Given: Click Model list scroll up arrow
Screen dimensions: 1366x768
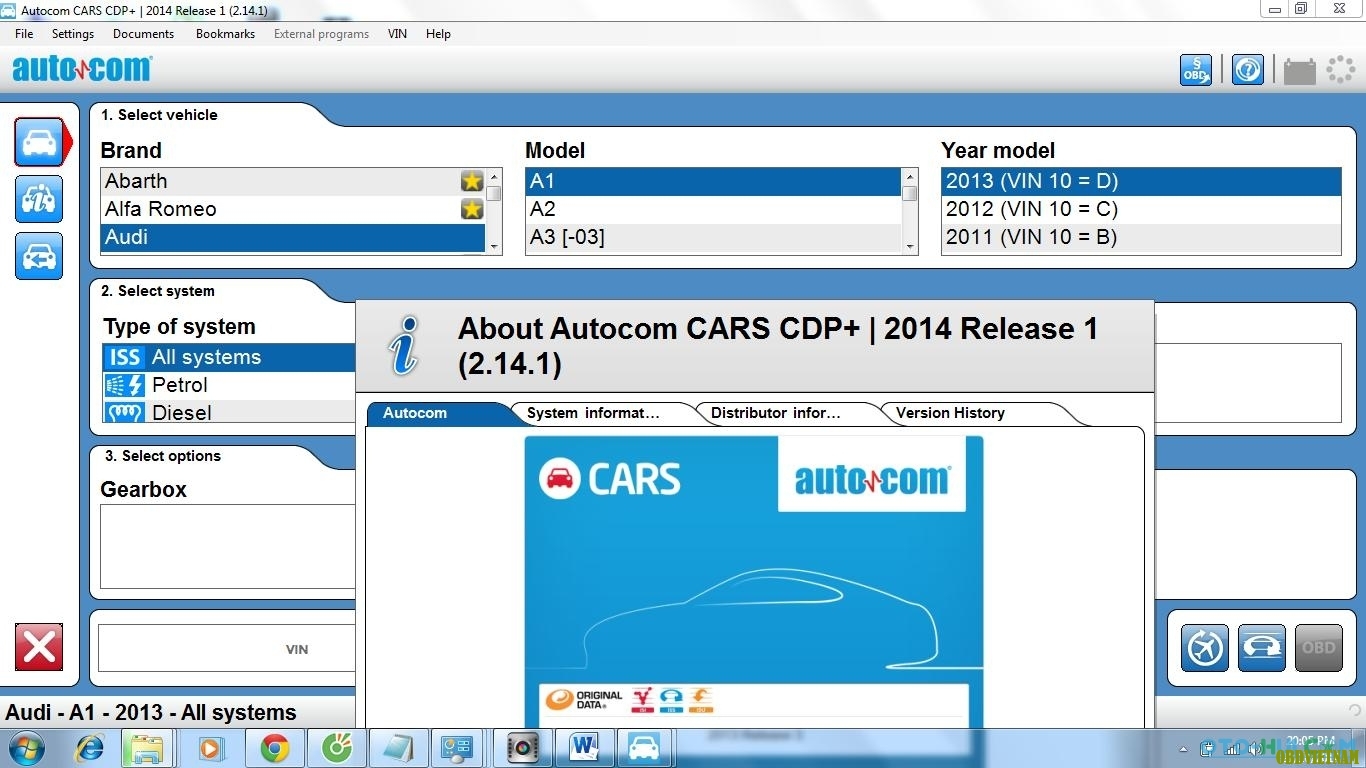Looking at the screenshot, I should pyautogui.click(x=909, y=176).
